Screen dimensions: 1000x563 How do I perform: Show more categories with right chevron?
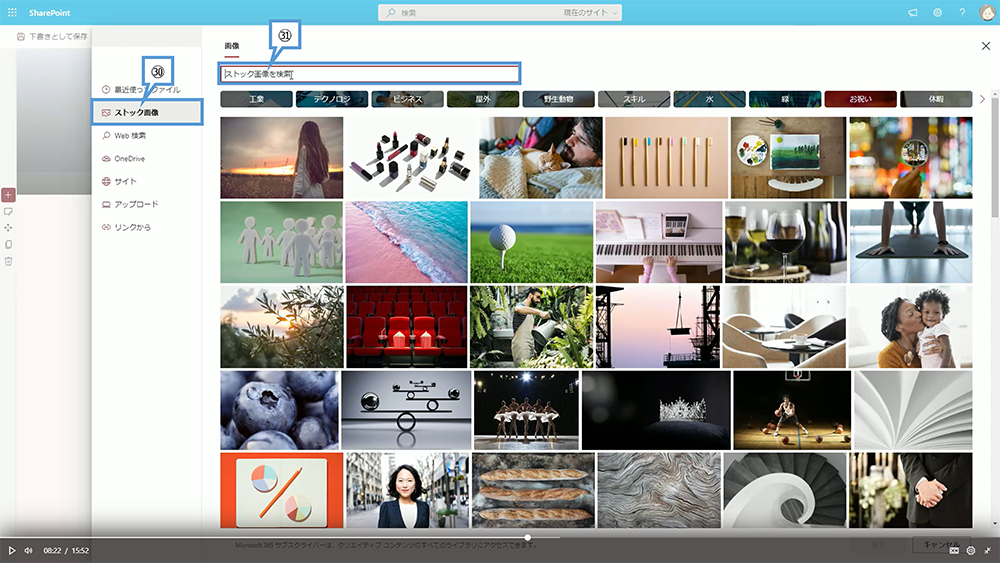982,99
